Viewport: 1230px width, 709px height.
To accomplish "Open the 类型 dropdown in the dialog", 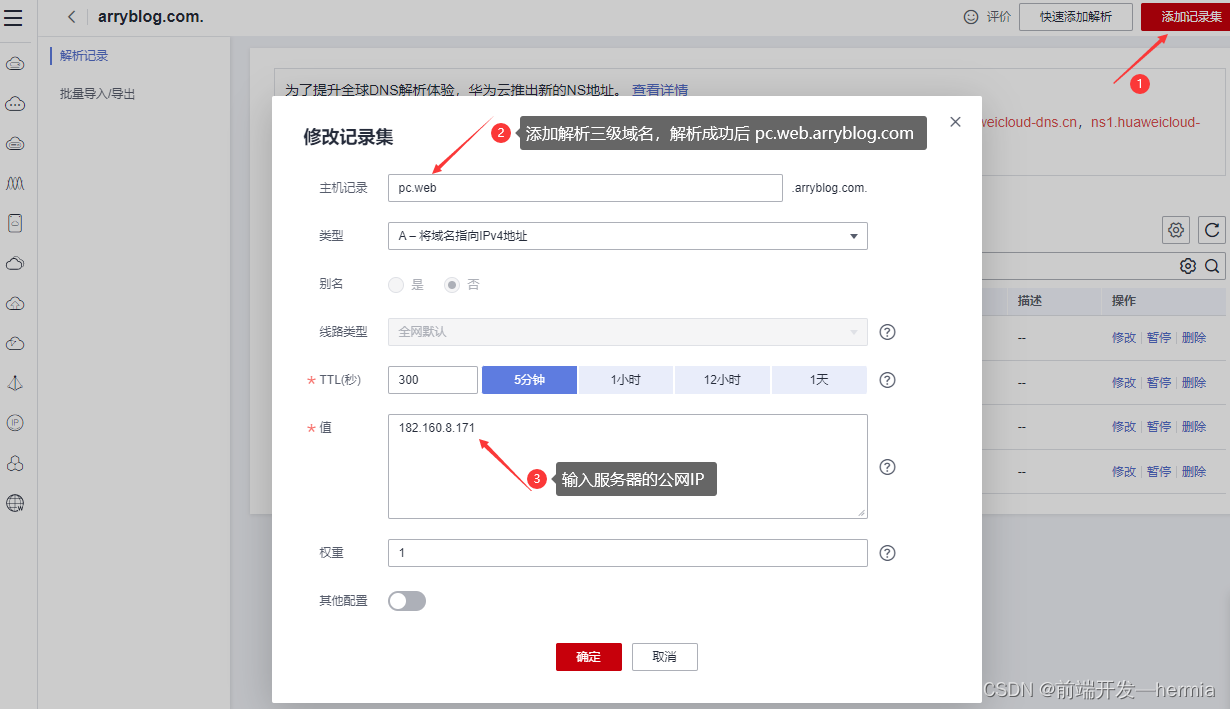I will 627,236.
